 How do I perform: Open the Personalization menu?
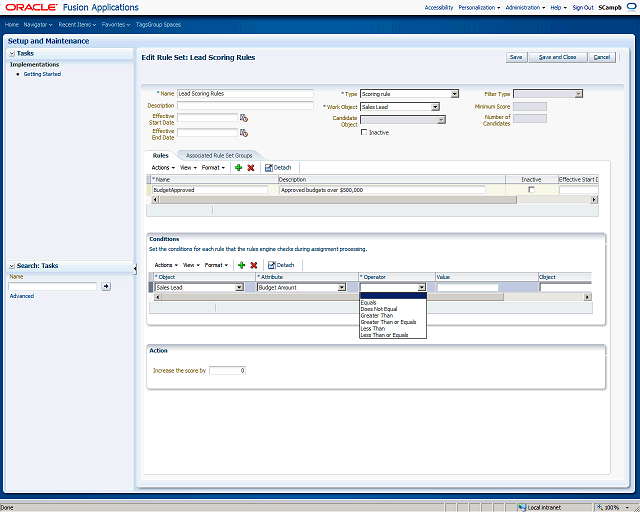coord(479,7)
